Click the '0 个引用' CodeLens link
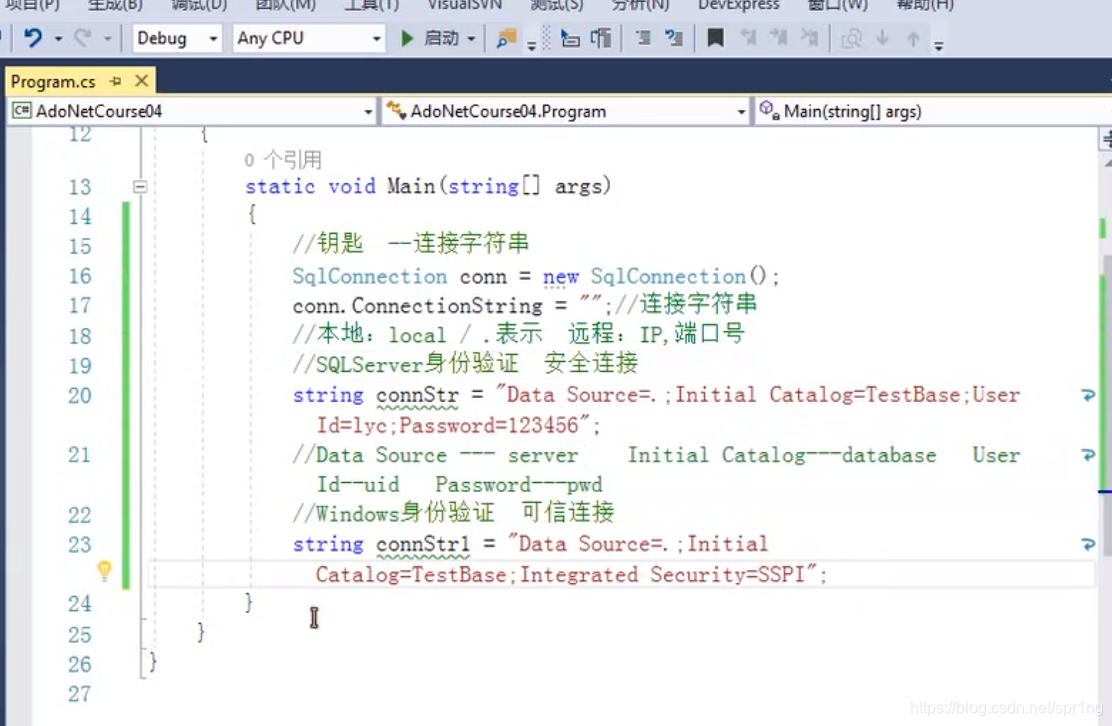The width and height of the screenshot is (1112, 726). pyautogui.click(x=283, y=160)
